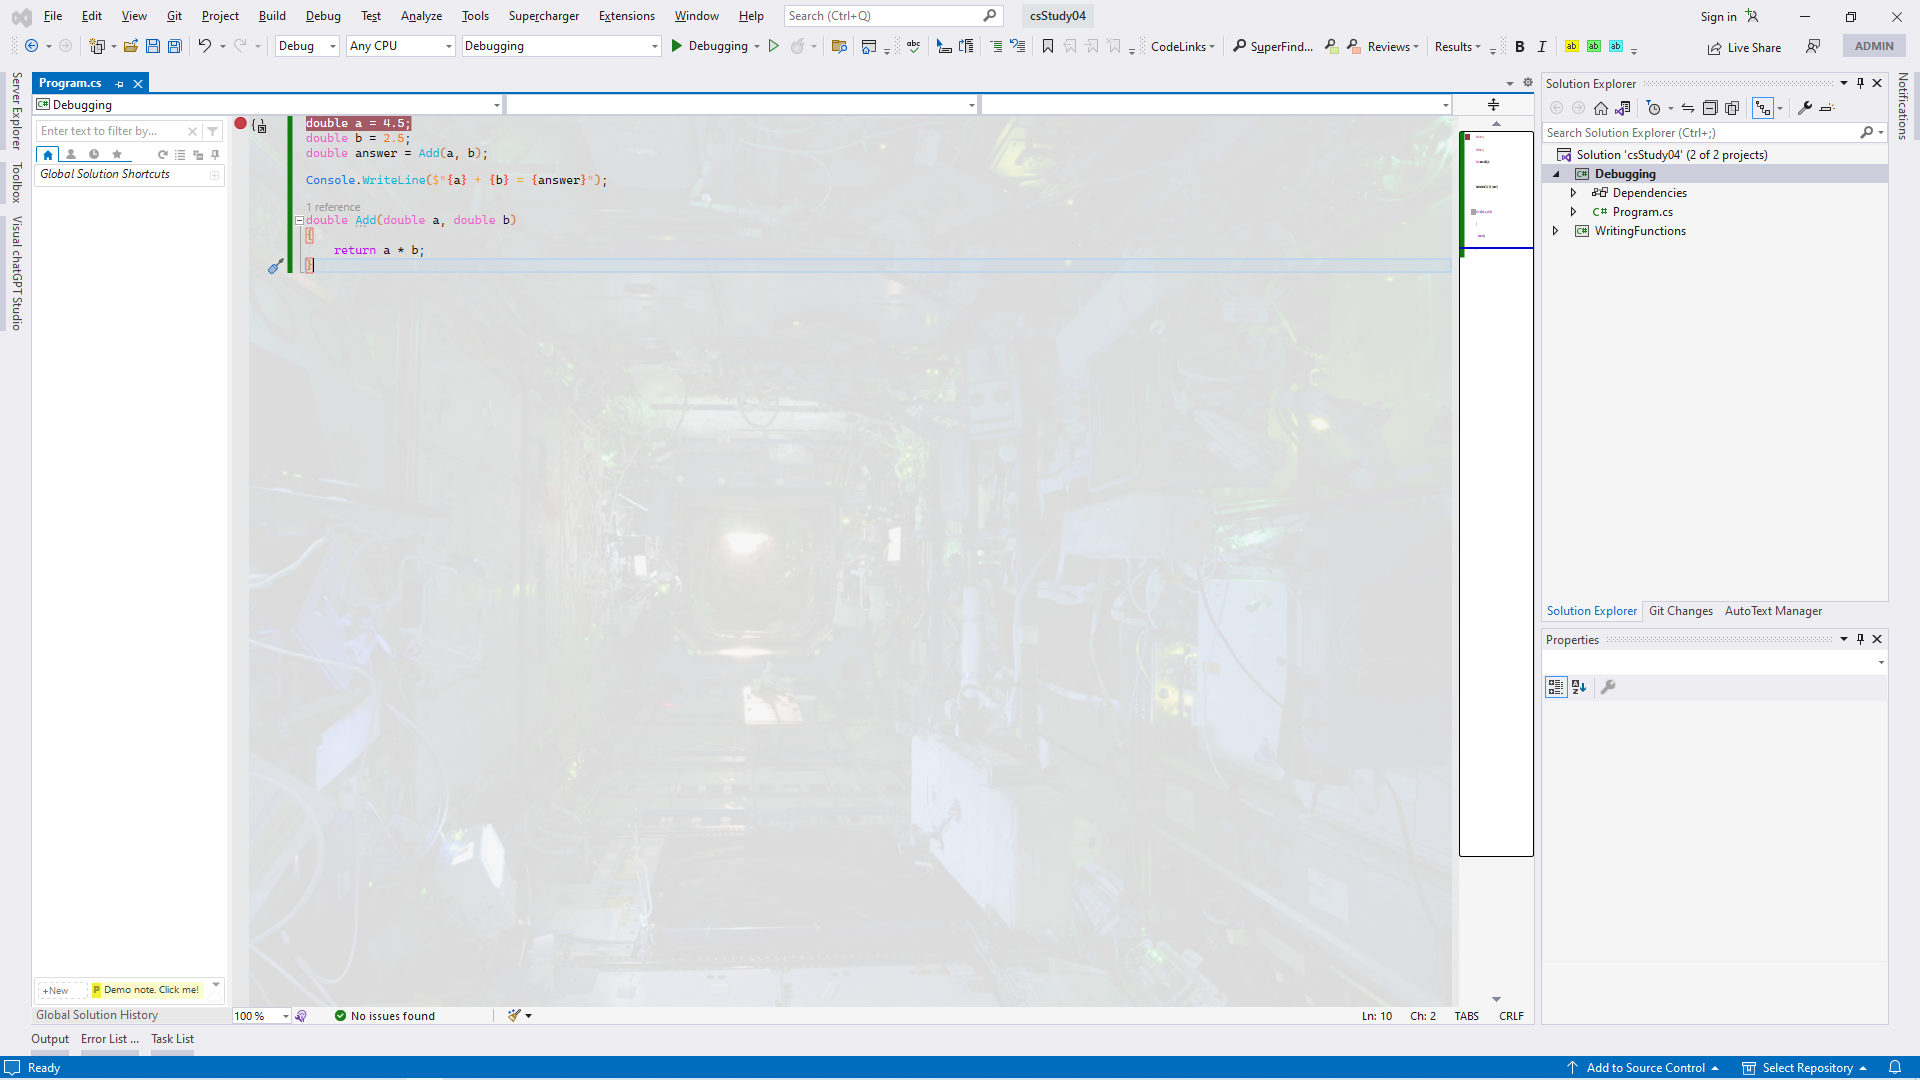Click the Undo arrow icon

point(204,46)
